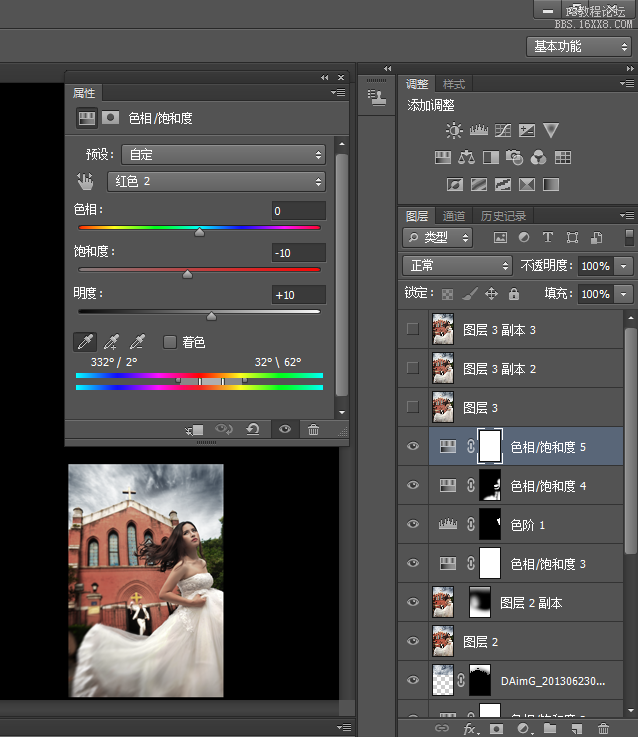Delete this adjustment layer via trash icon
This screenshot has height=737, width=638.
click(x=313, y=429)
